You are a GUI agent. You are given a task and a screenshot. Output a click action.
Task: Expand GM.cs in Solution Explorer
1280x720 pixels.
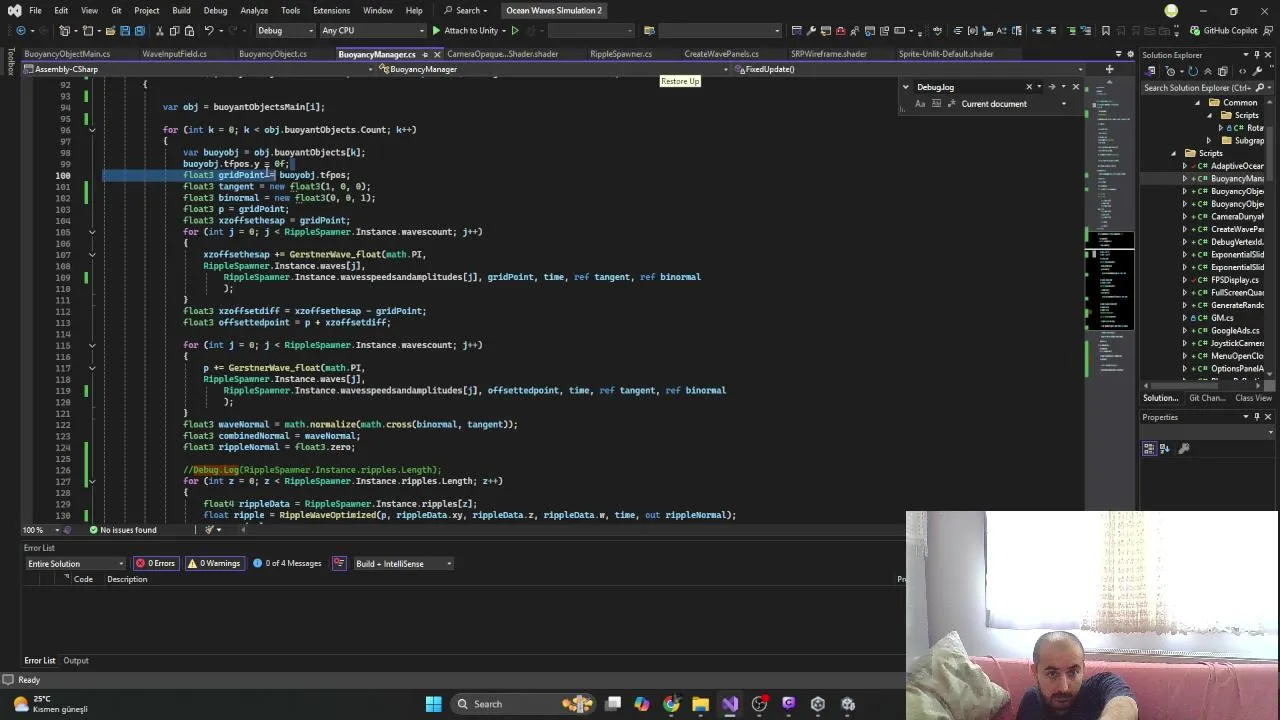click(1185, 318)
